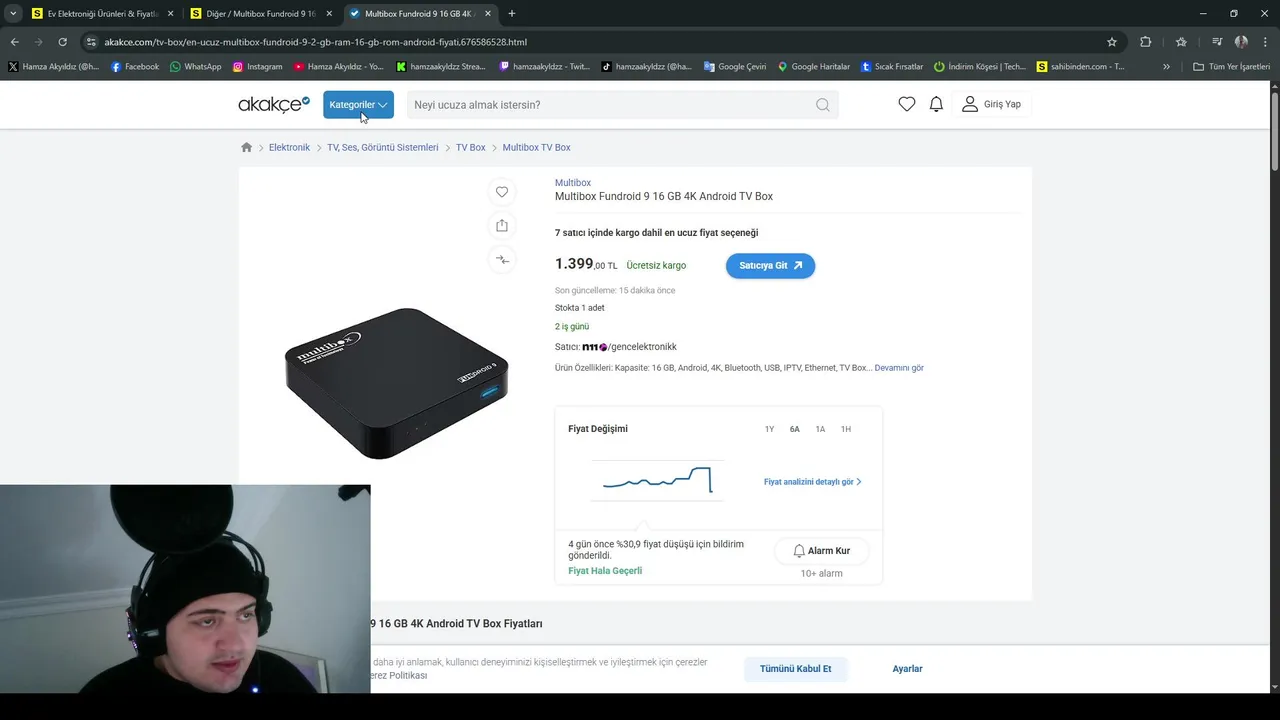Open WhatsApp bookmark
Image resolution: width=1280 pixels, height=720 pixels.
pos(195,67)
